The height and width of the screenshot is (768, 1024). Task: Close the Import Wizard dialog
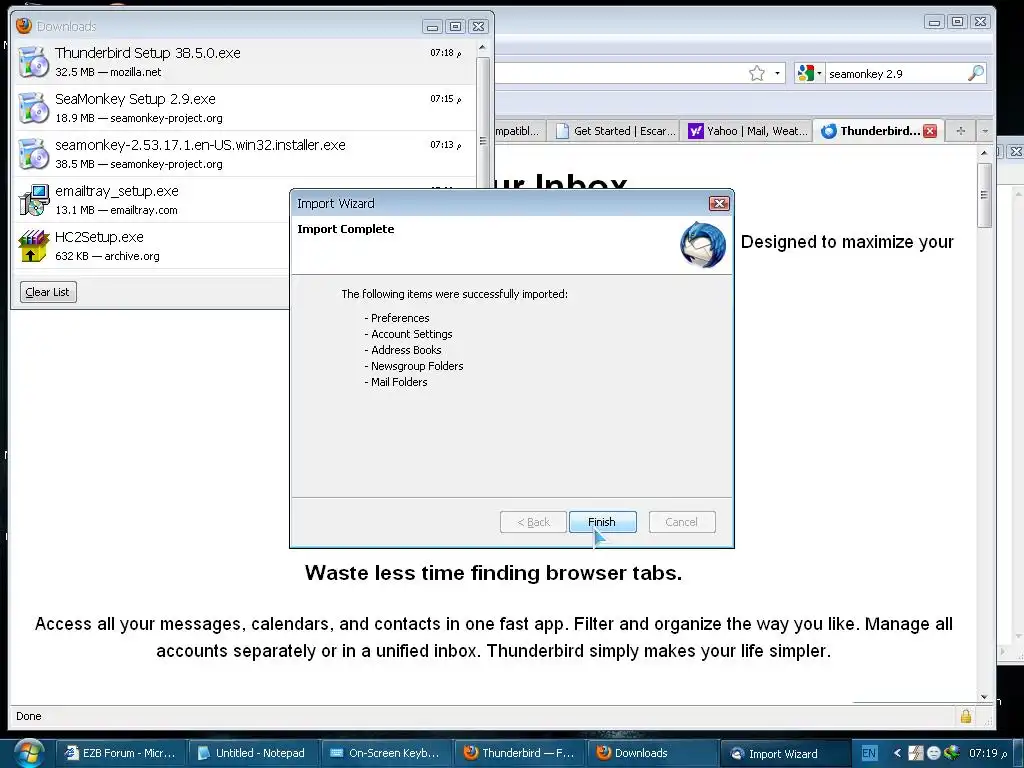pyautogui.click(x=719, y=204)
